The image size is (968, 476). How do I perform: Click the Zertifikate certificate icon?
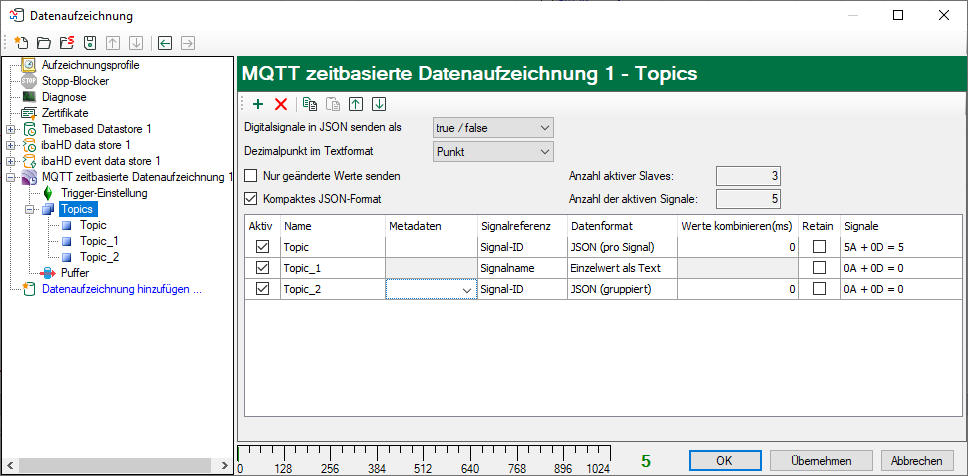click(29, 113)
